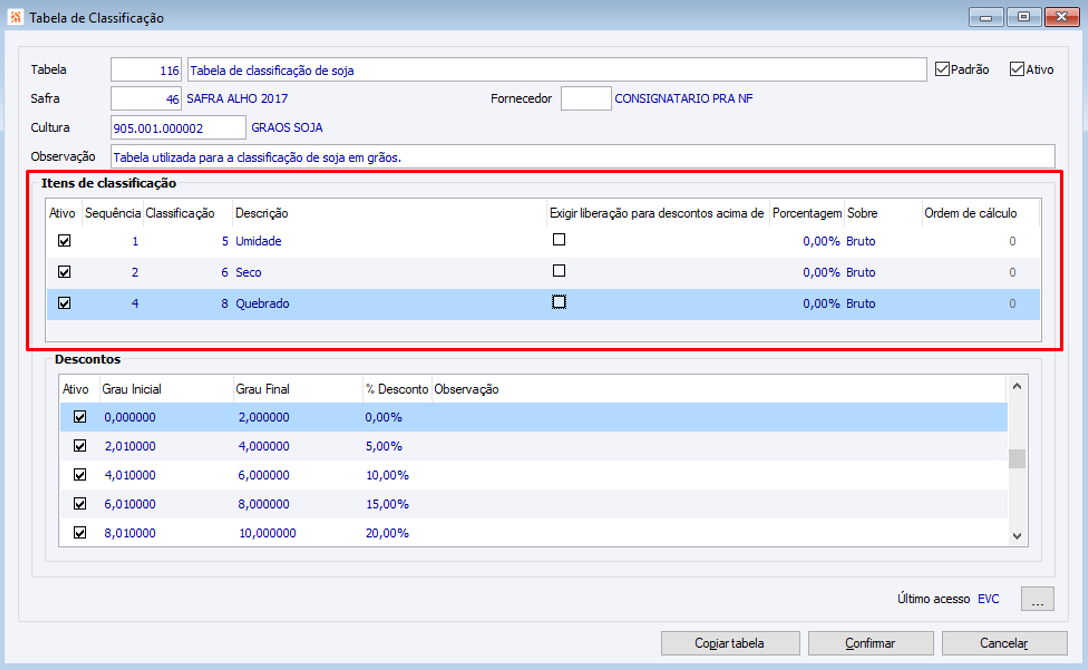Click Grau Final value 10,000000
Image resolution: width=1088 pixels, height=670 pixels.
point(267,533)
